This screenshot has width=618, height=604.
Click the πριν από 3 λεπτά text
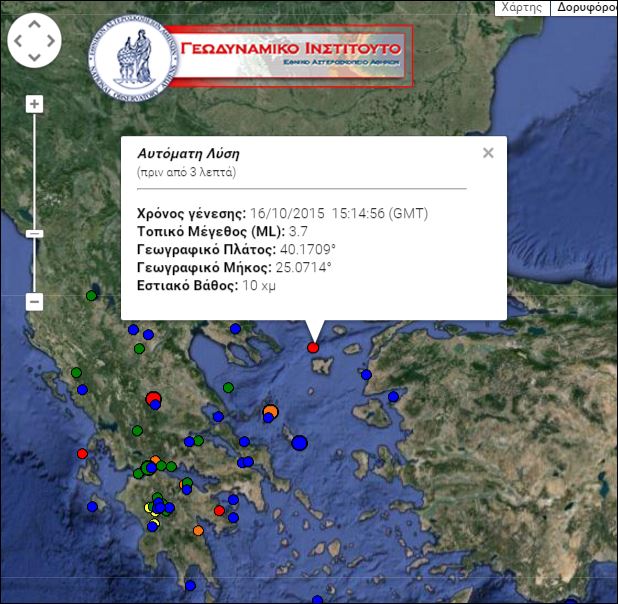[x=186, y=172]
